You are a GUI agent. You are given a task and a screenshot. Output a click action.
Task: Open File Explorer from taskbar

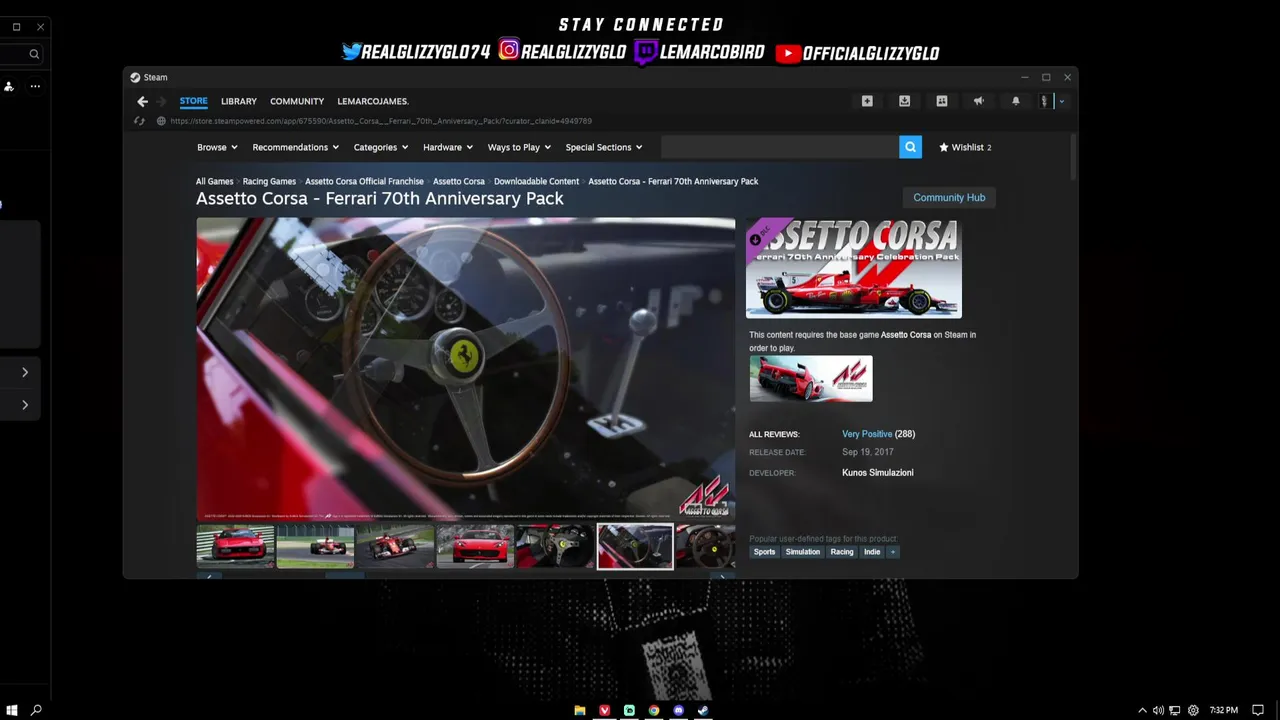point(580,710)
